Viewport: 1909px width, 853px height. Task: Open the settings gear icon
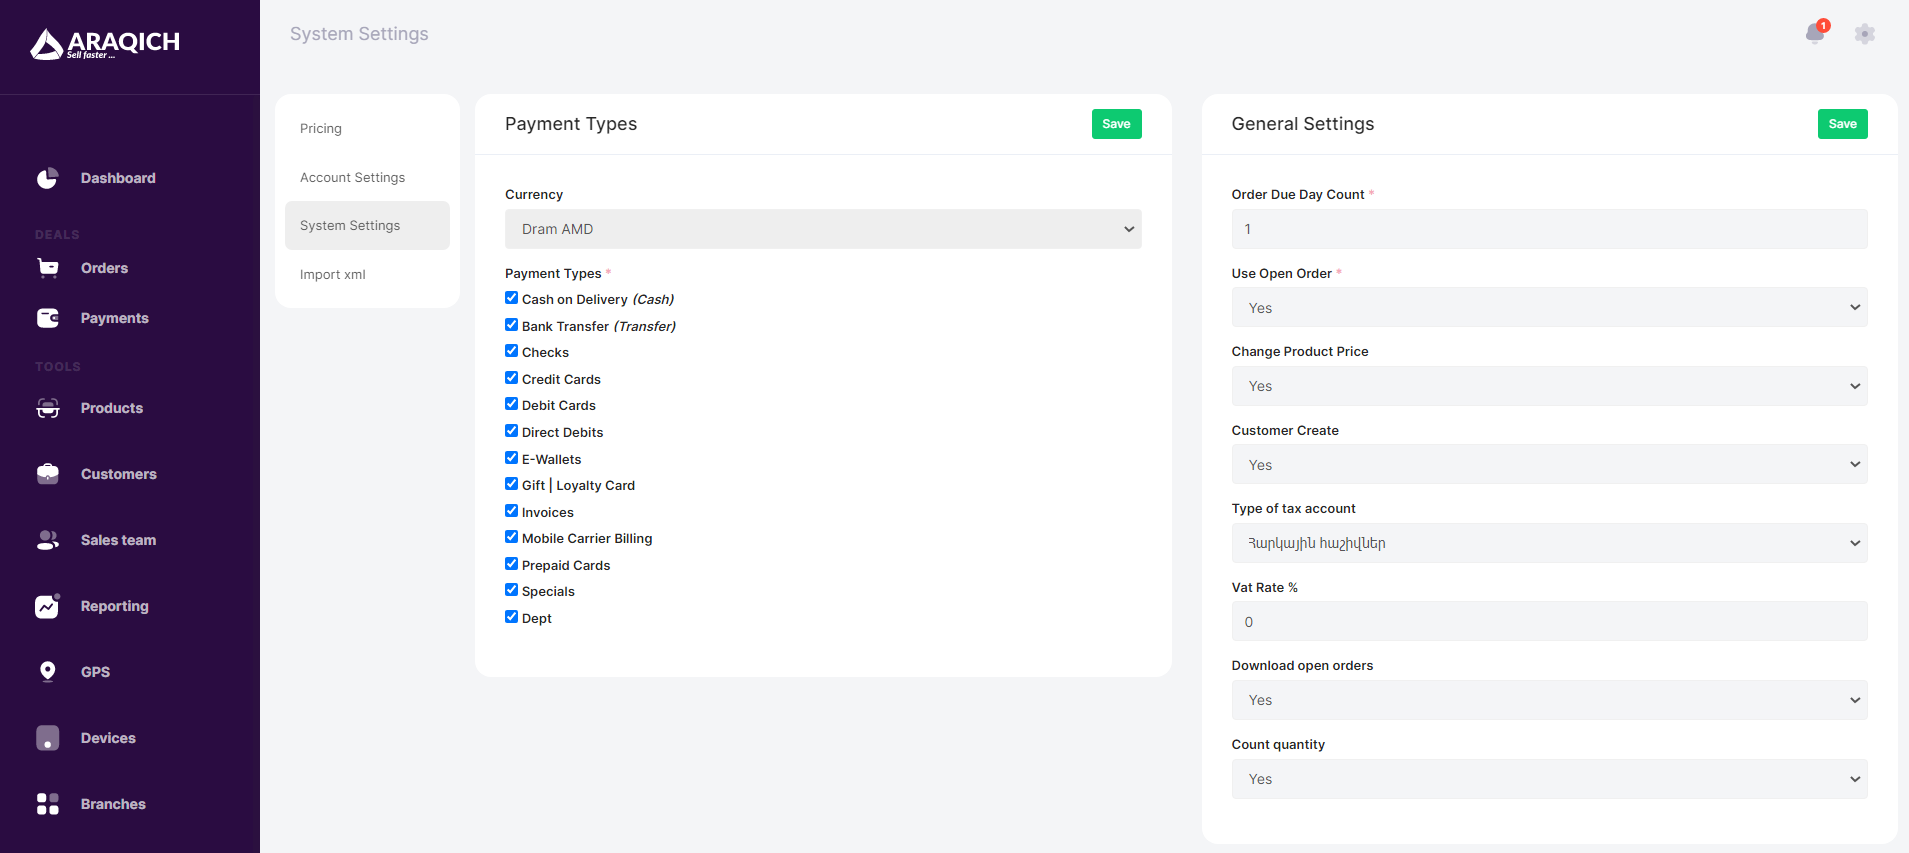coord(1864,34)
